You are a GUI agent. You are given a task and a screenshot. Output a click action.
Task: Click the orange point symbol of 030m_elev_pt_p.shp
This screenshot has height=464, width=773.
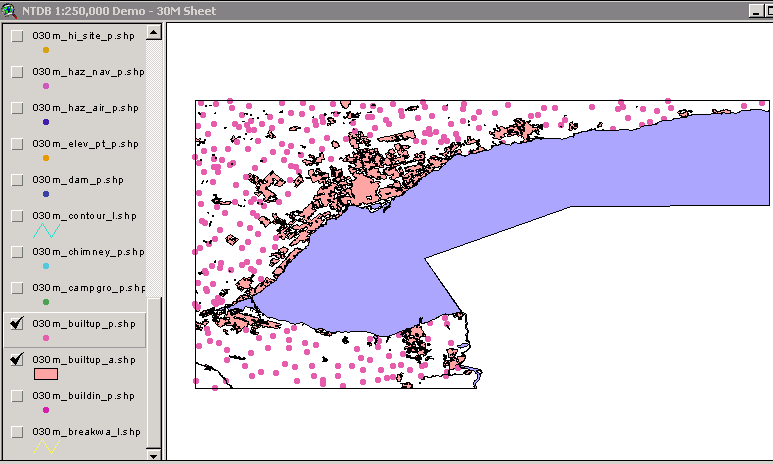point(46,158)
